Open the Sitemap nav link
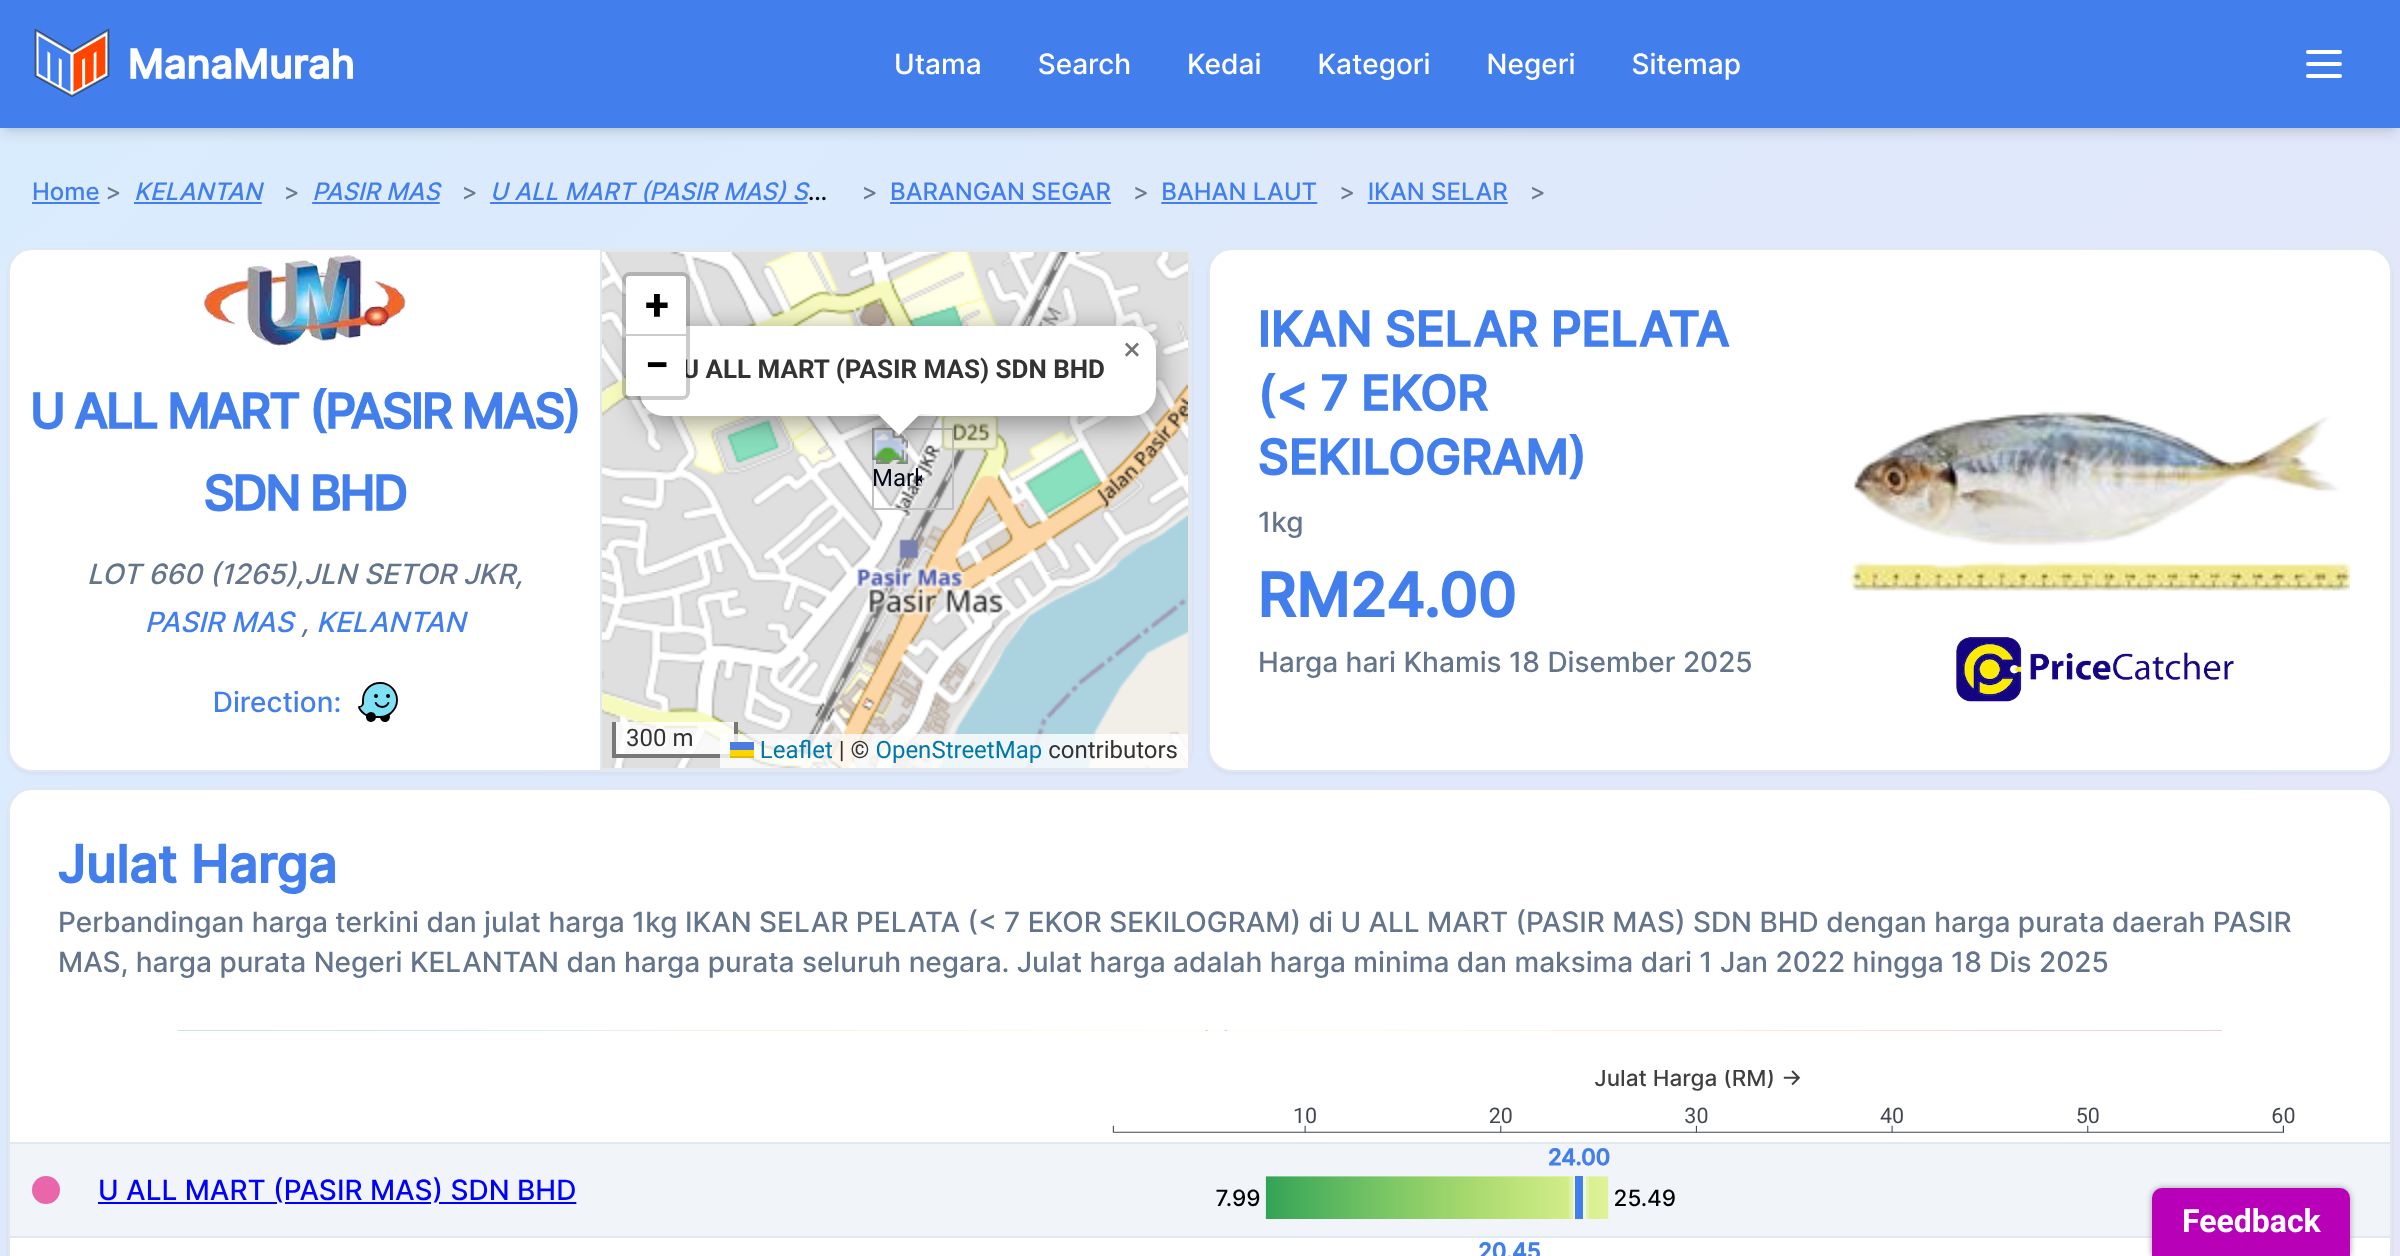 click(x=1685, y=64)
